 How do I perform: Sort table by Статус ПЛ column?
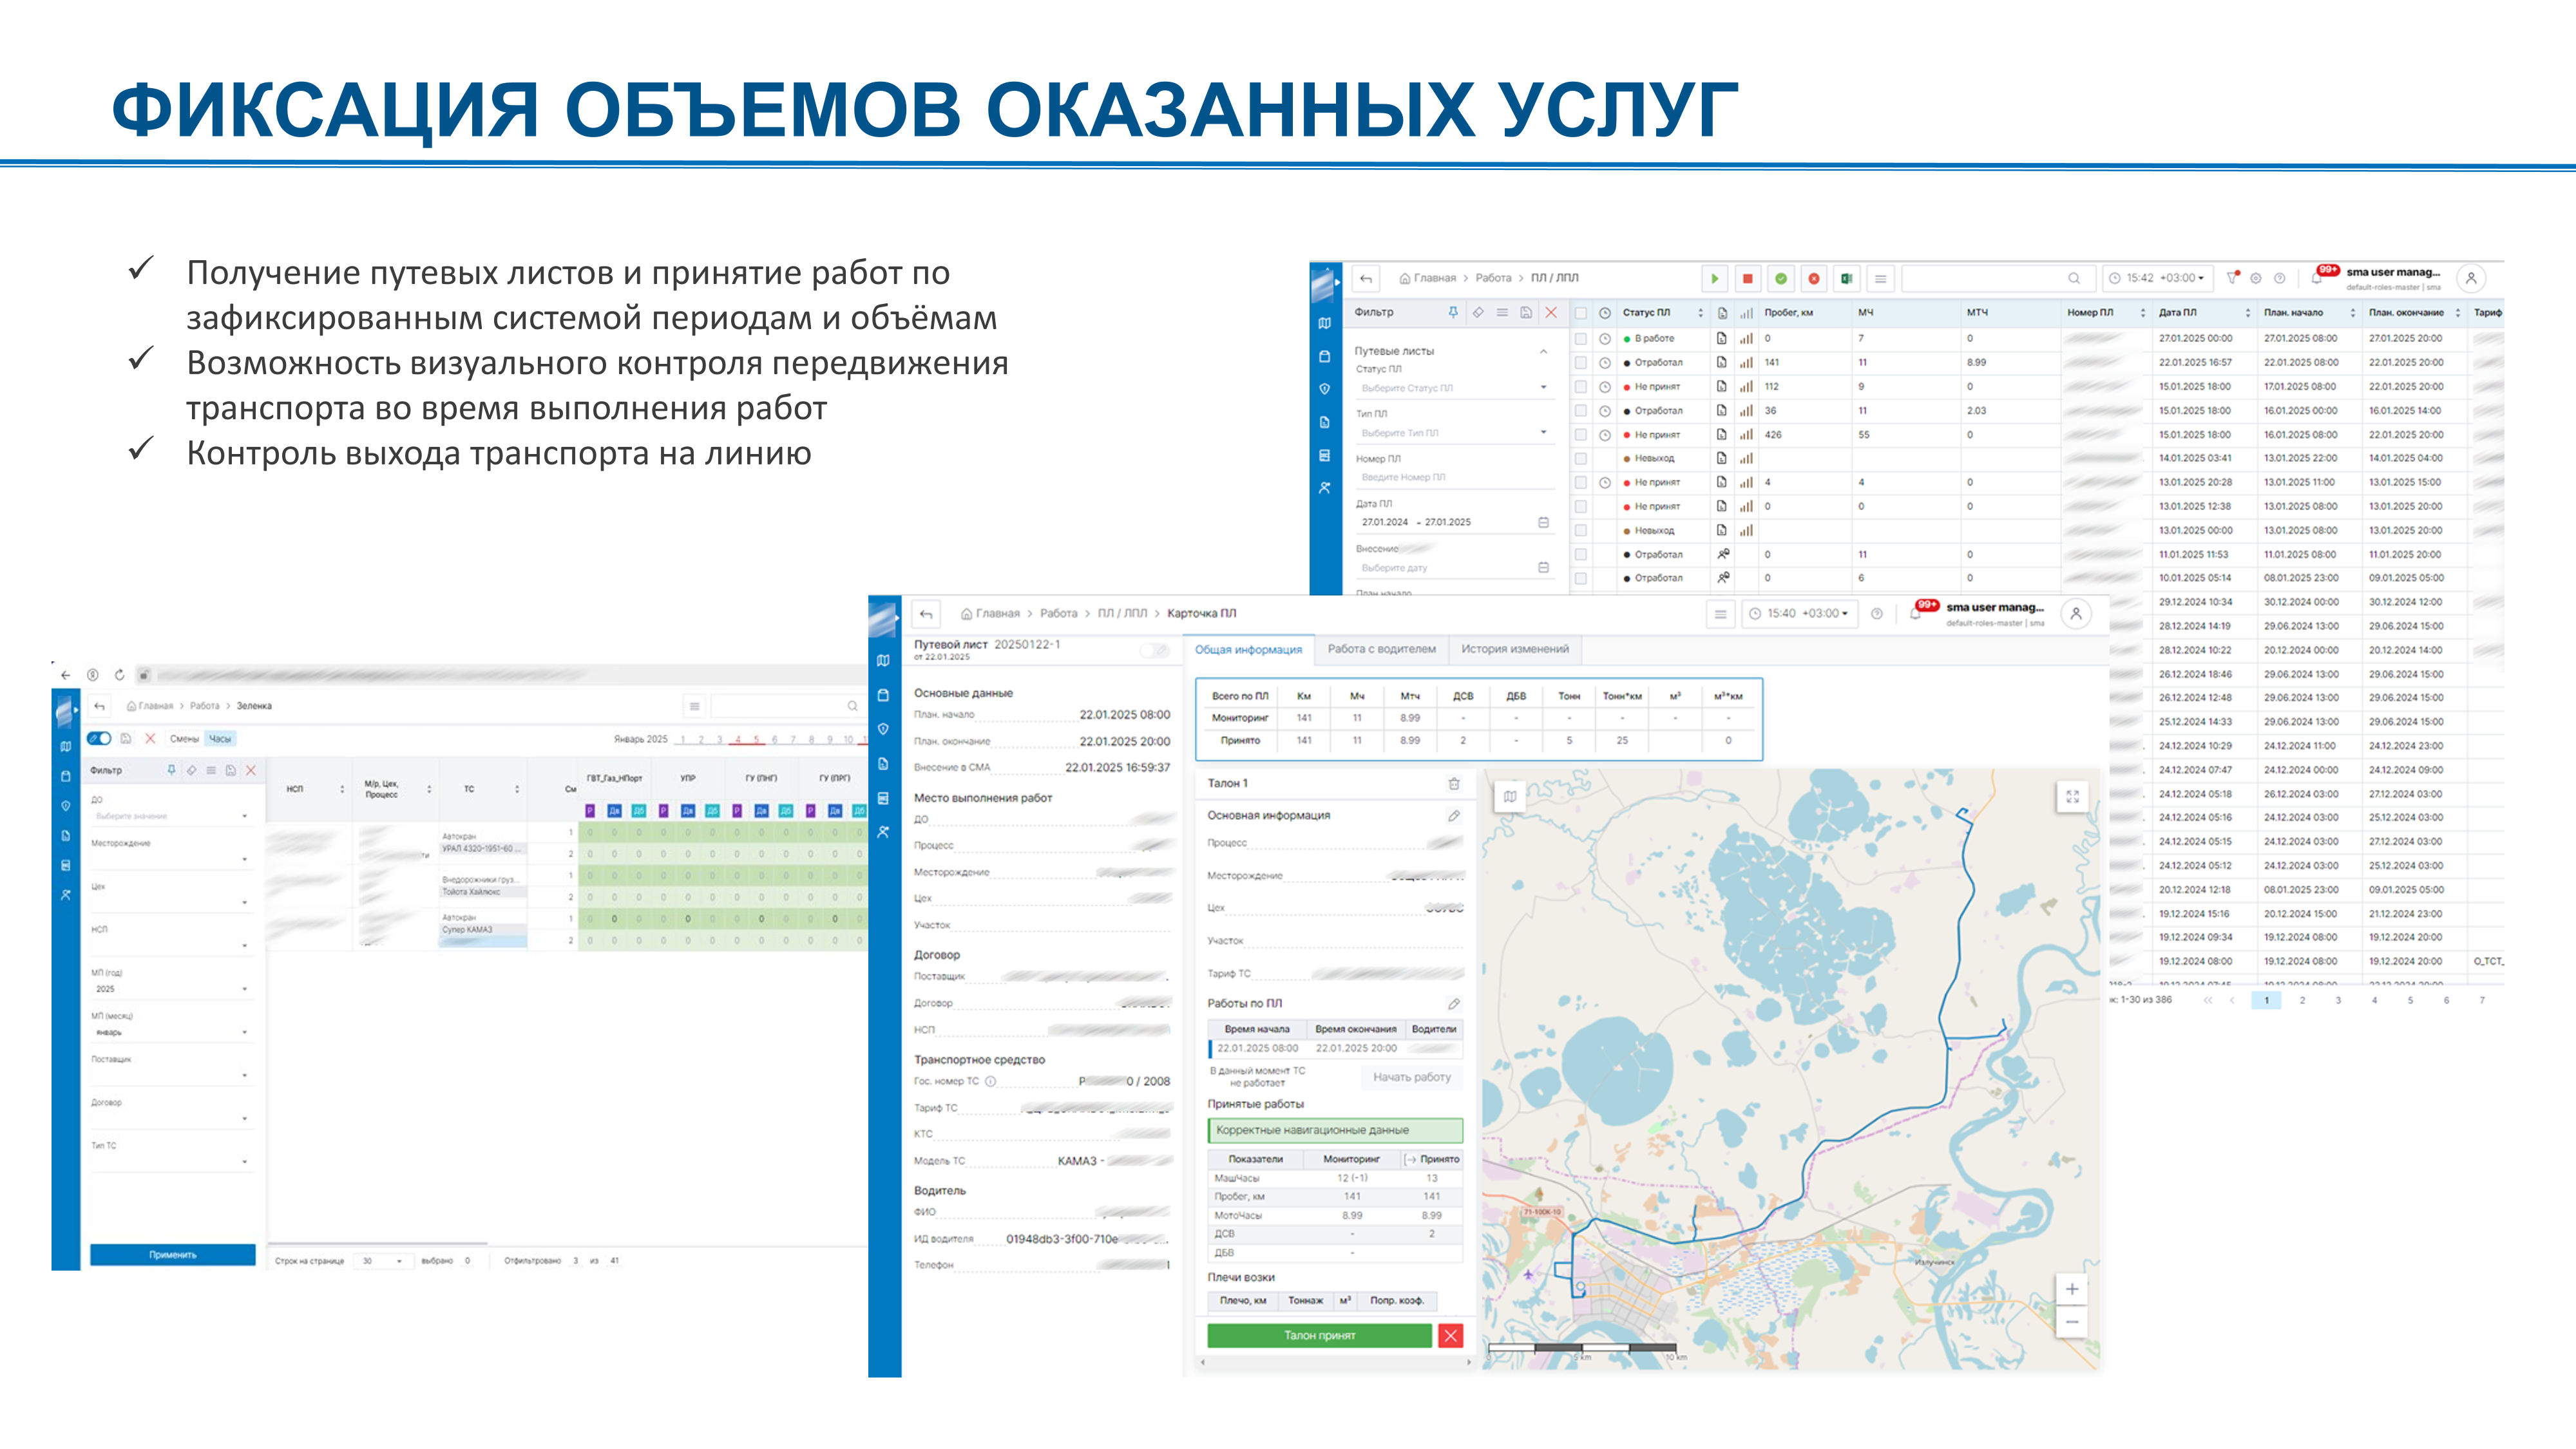pos(1700,313)
